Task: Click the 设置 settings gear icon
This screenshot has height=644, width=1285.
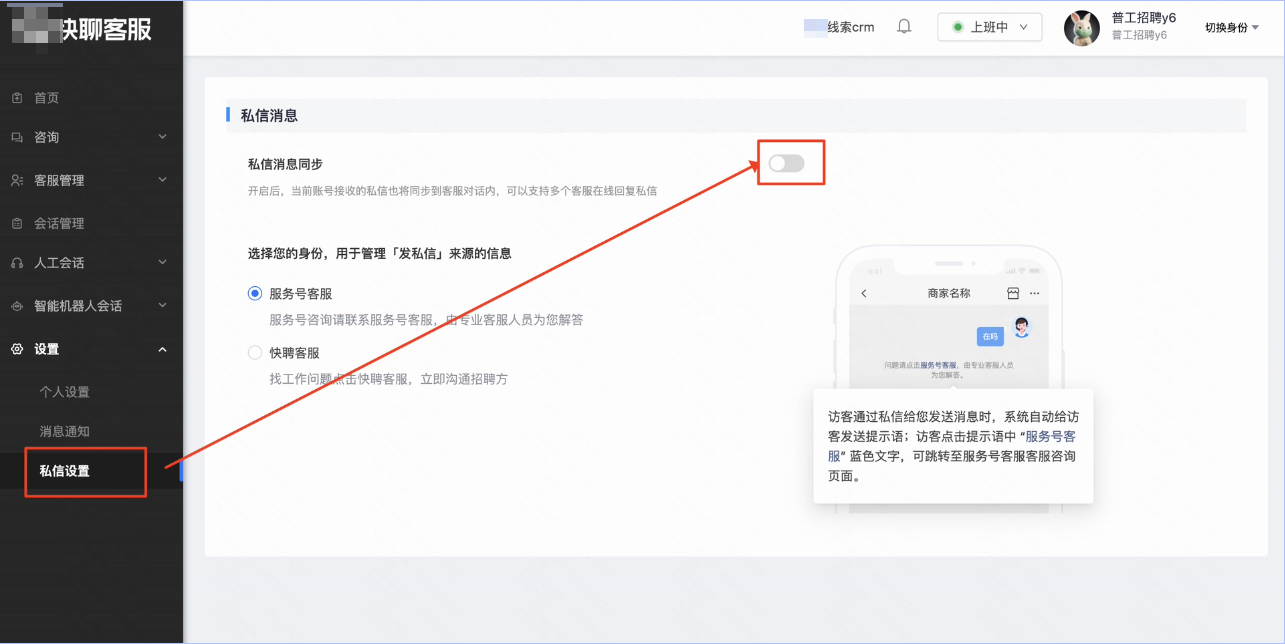Action: pos(17,348)
